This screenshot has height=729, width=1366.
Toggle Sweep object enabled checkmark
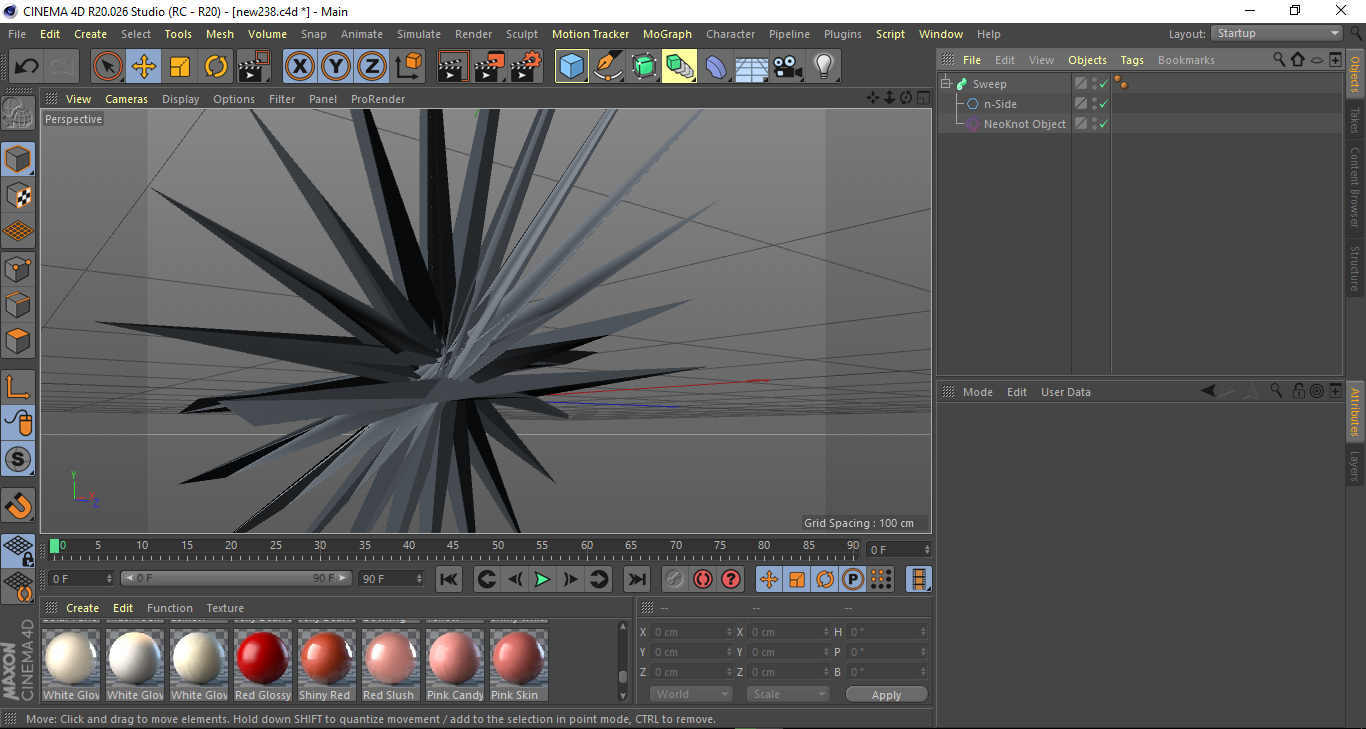pyautogui.click(x=1103, y=84)
